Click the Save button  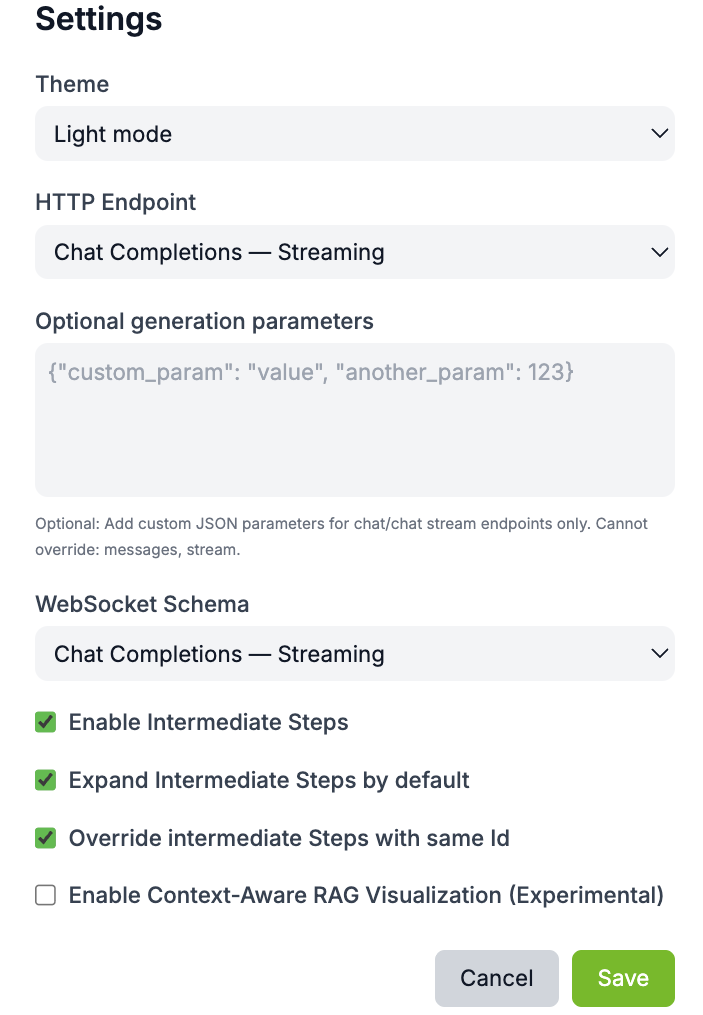[x=623, y=978]
